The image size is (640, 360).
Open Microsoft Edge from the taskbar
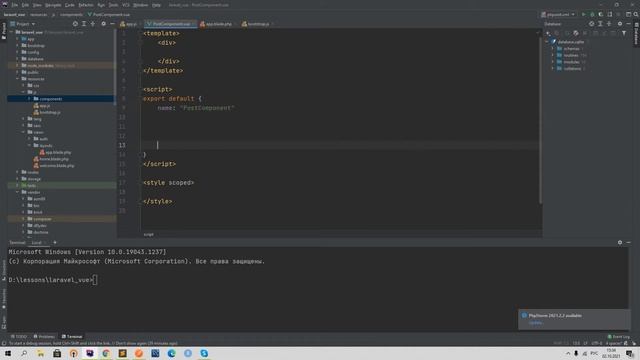coord(171,353)
